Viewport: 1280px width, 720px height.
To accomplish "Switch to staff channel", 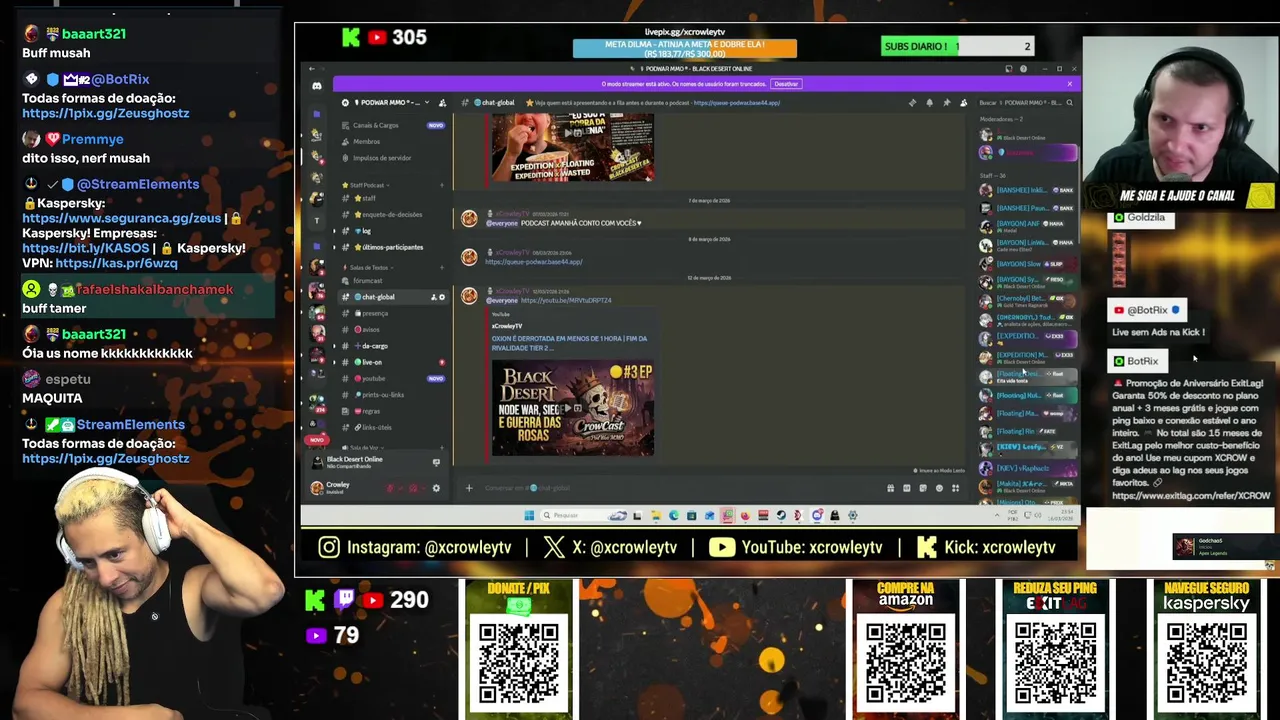I will click(x=392, y=198).
